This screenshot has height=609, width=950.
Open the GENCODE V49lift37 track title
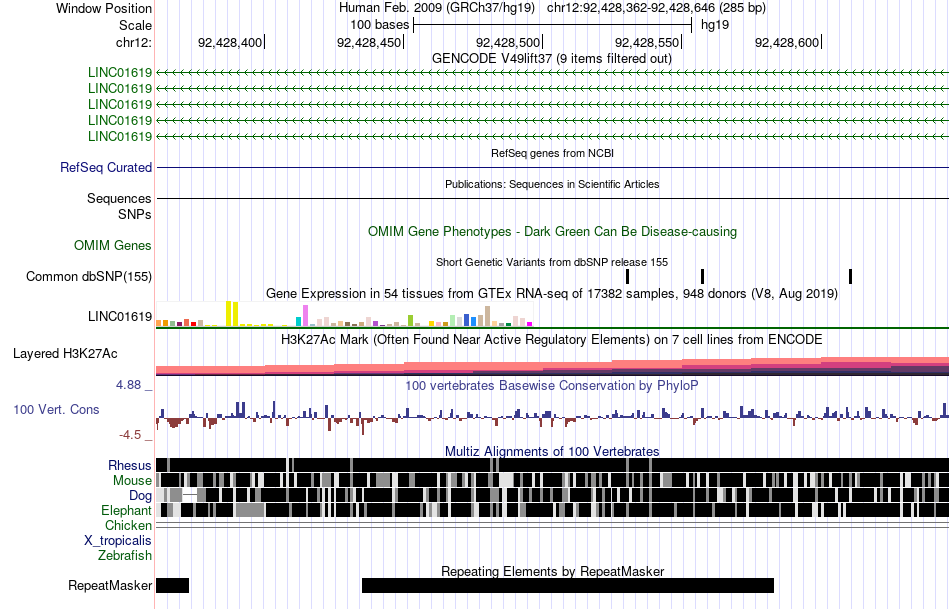point(551,59)
